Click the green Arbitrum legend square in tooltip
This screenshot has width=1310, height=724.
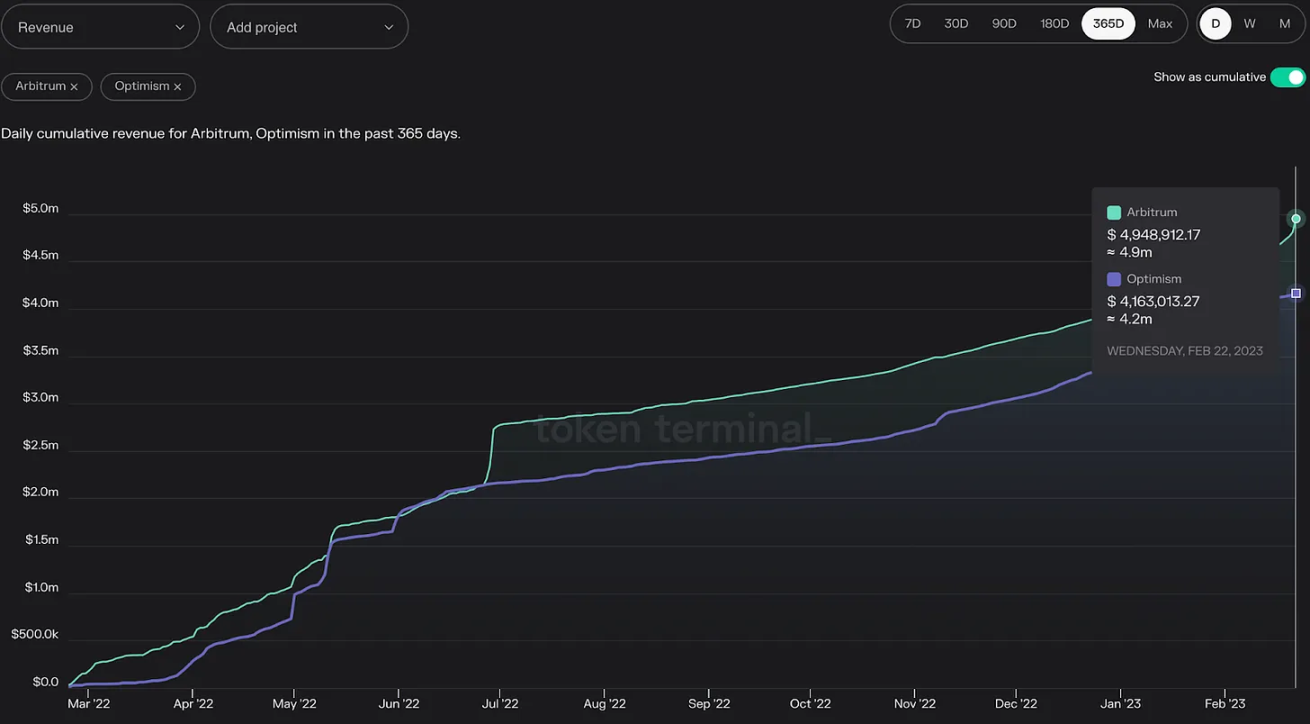click(1113, 212)
